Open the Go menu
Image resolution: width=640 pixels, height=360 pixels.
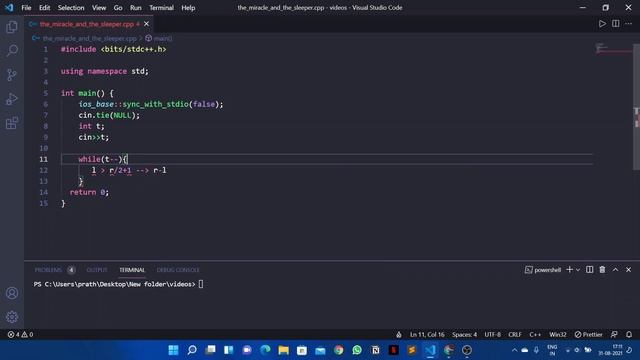(118, 8)
